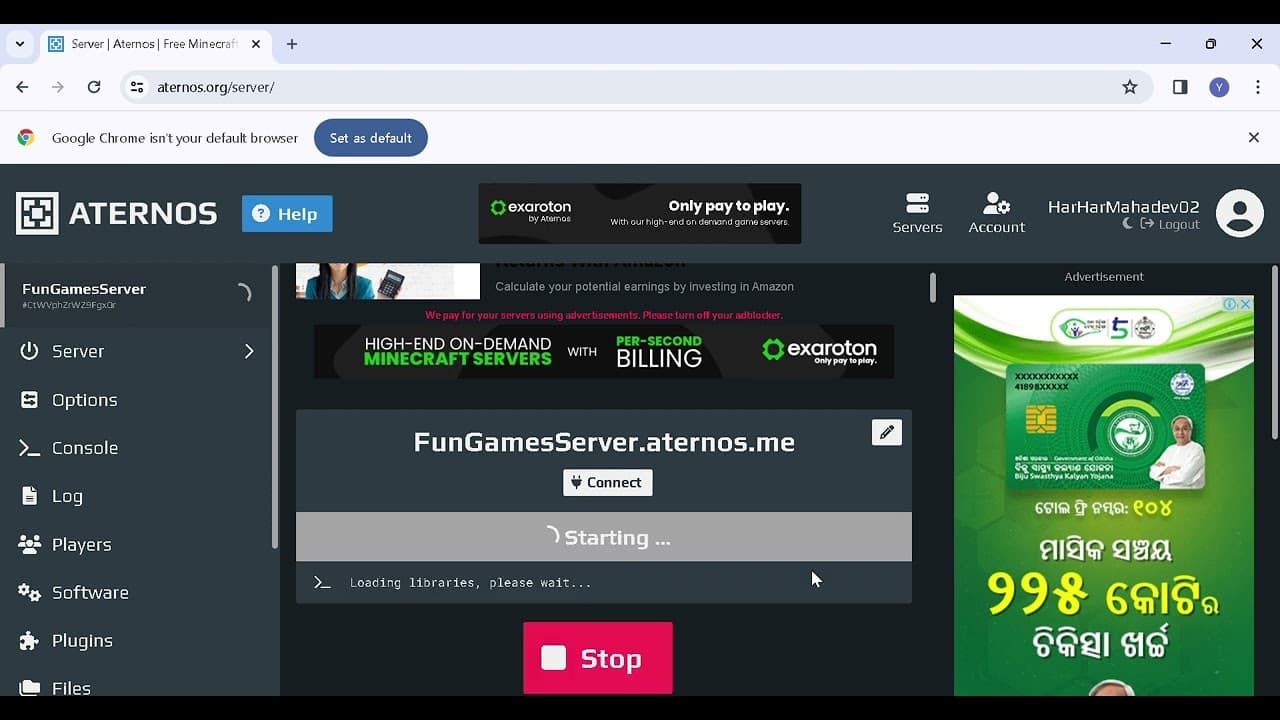Open exaroton header banner ad
This screenshot has height=720, width=1280.
pyautogui.click(x=640, y=213)
